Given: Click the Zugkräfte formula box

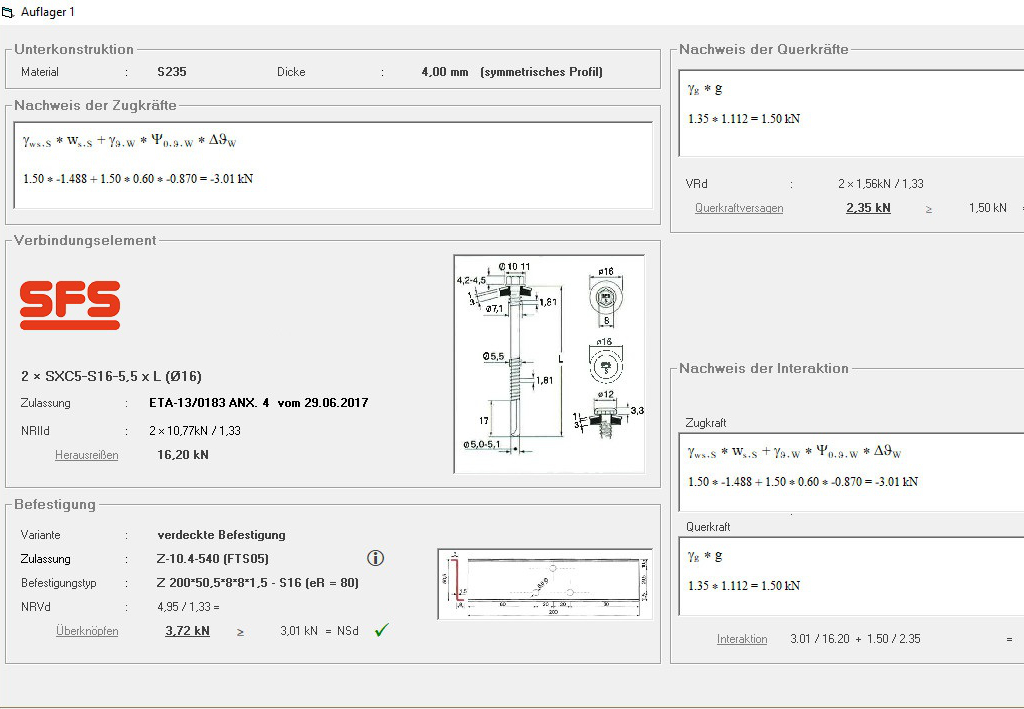Looking at the screenshot, I should tap(333, 165).
